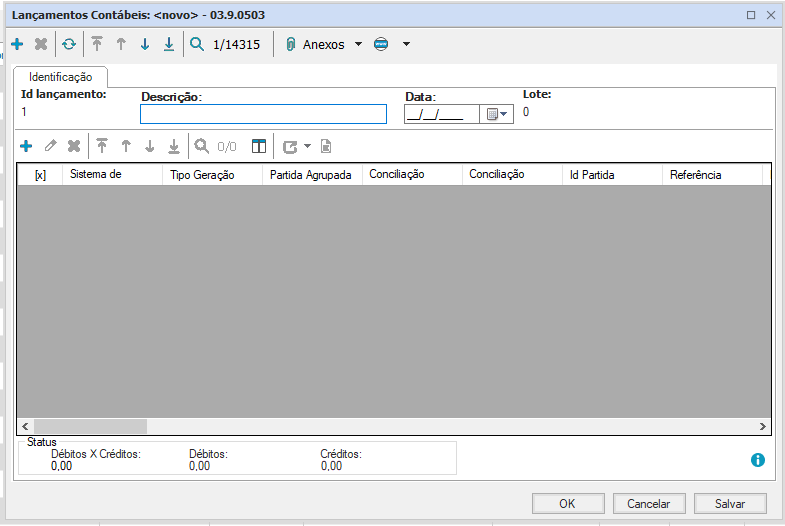Select the Identificação tab
The width and height of the screenshot is (785, 526).
click(x=61, y=77)
